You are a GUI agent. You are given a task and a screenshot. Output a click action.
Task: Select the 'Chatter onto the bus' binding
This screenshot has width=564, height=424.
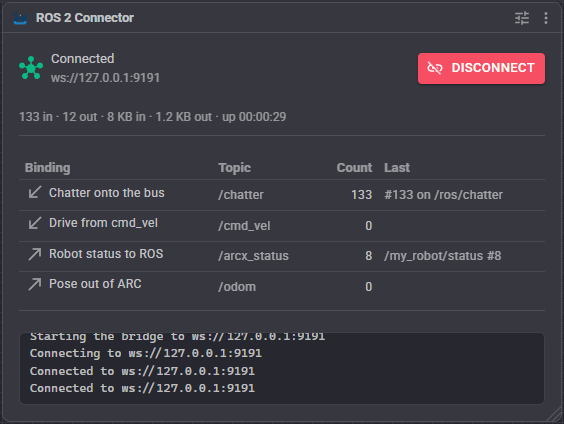pos(106,193)
